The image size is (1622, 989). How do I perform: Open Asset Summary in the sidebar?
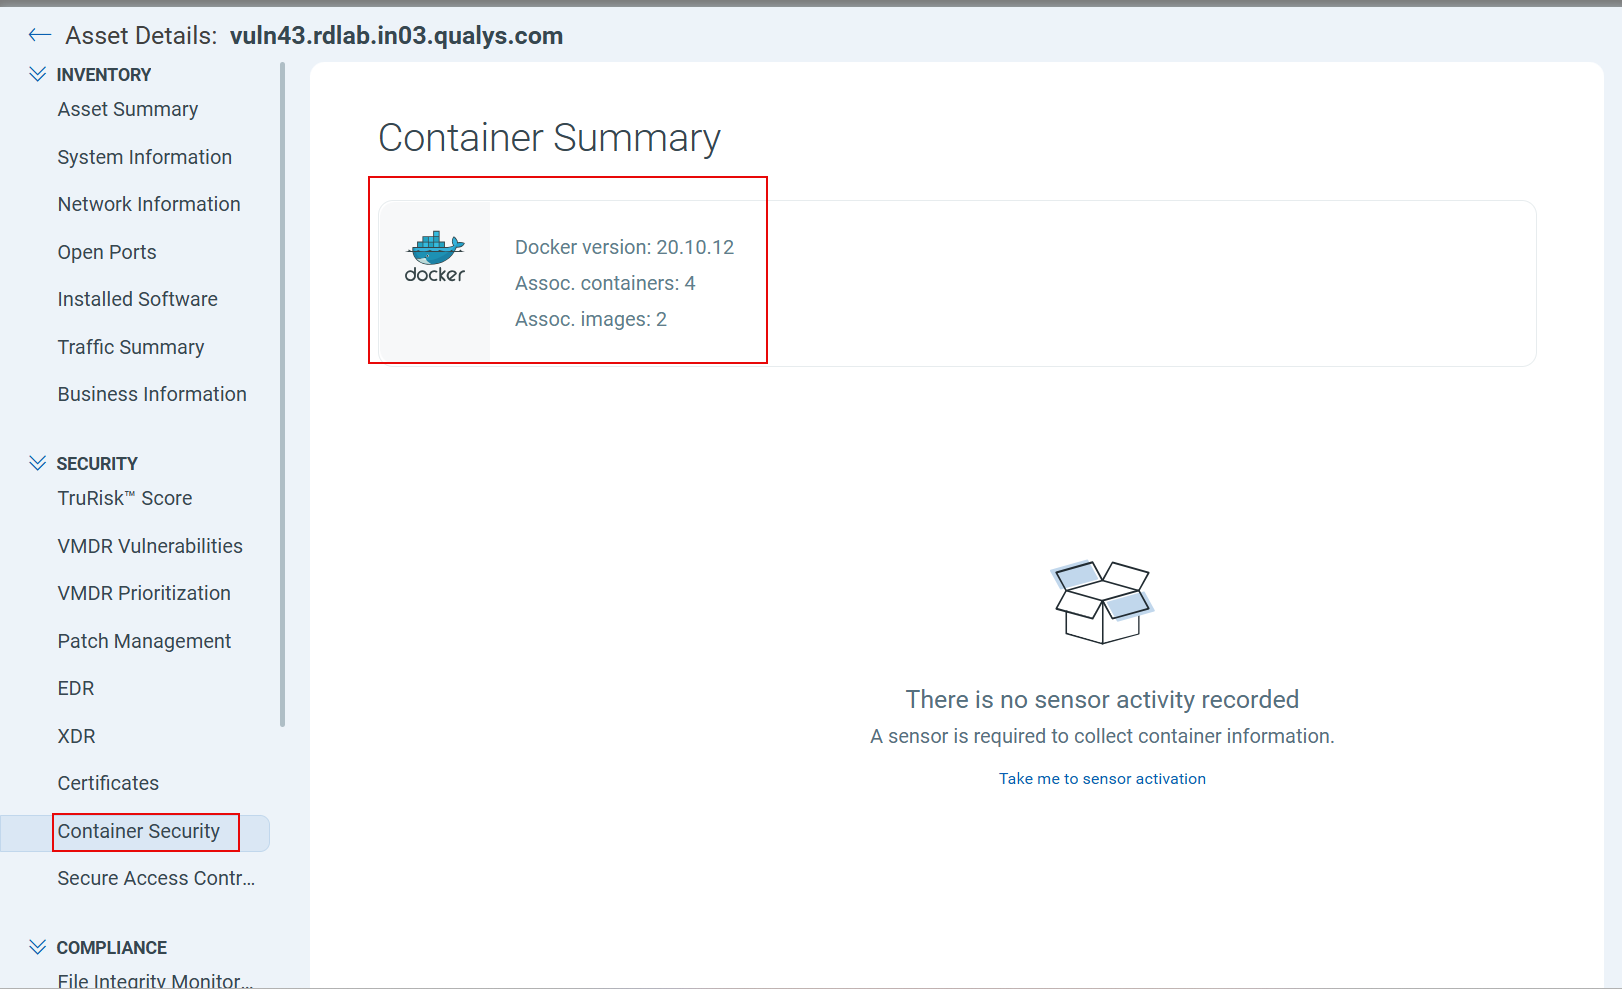point(128,109)
